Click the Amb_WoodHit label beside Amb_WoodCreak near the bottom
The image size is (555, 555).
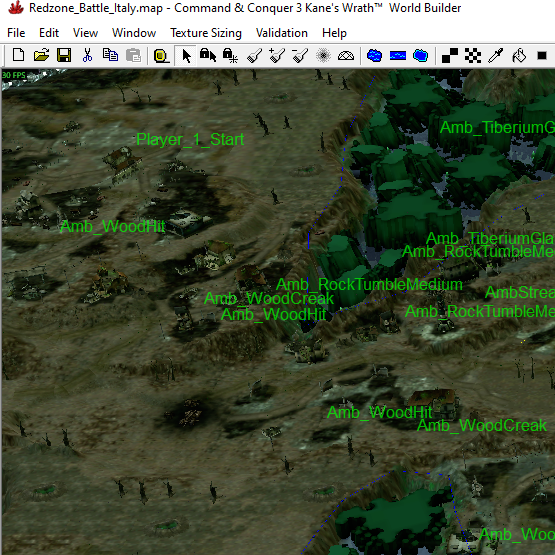(x=379, y=412)
